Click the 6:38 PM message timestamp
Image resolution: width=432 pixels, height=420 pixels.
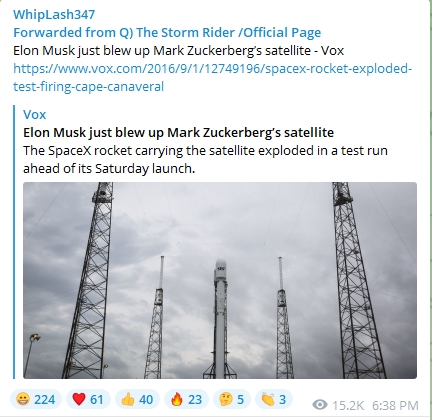[x=395, y=405]
